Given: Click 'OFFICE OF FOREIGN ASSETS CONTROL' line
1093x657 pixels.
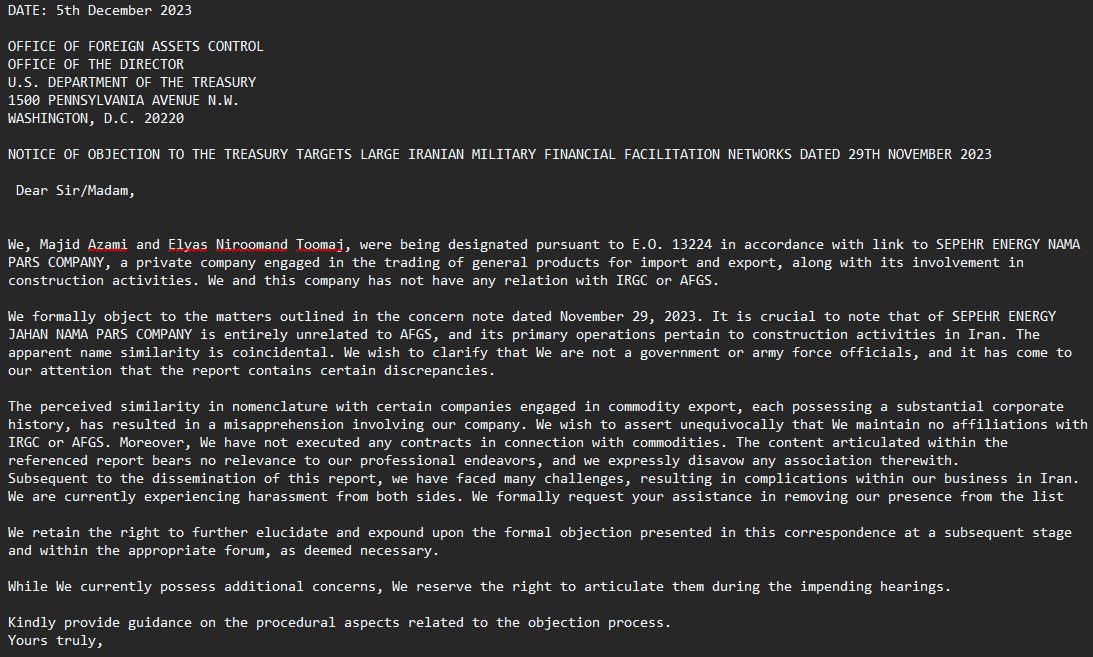Looking at the screenshot, I should pos(135,47).
